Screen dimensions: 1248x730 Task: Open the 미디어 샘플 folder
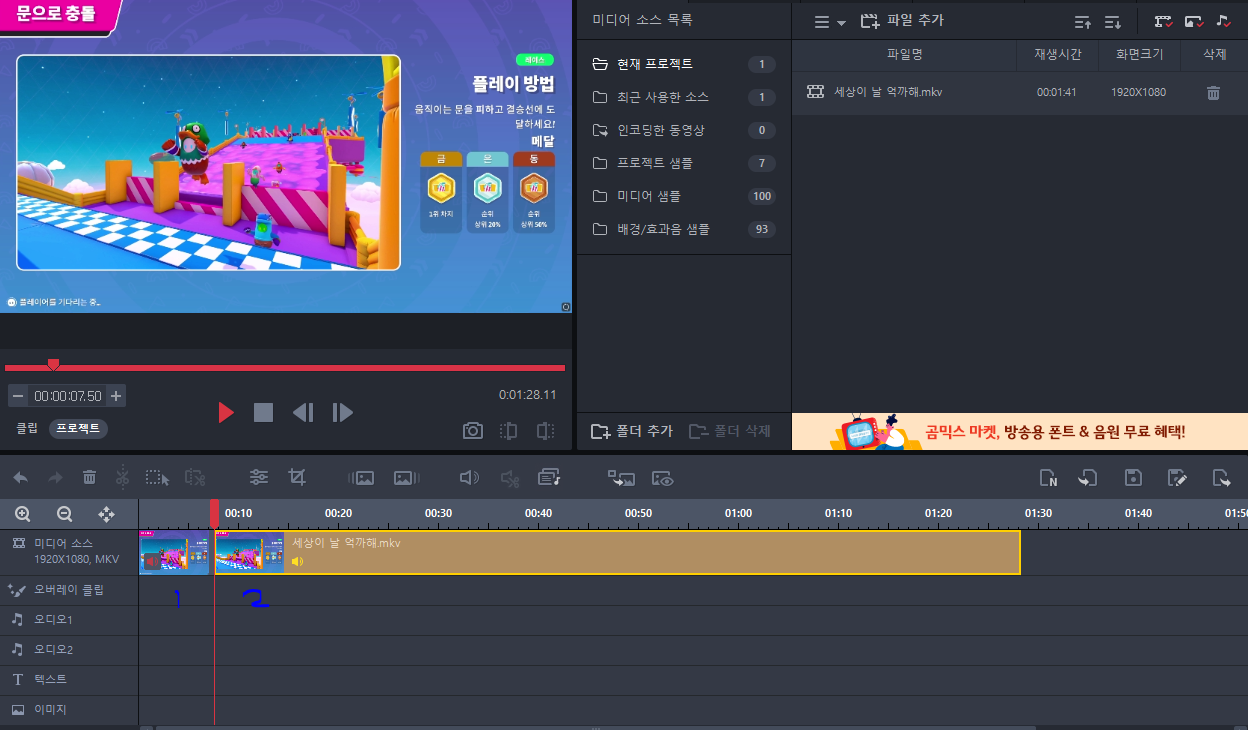[x=684, y=196]
